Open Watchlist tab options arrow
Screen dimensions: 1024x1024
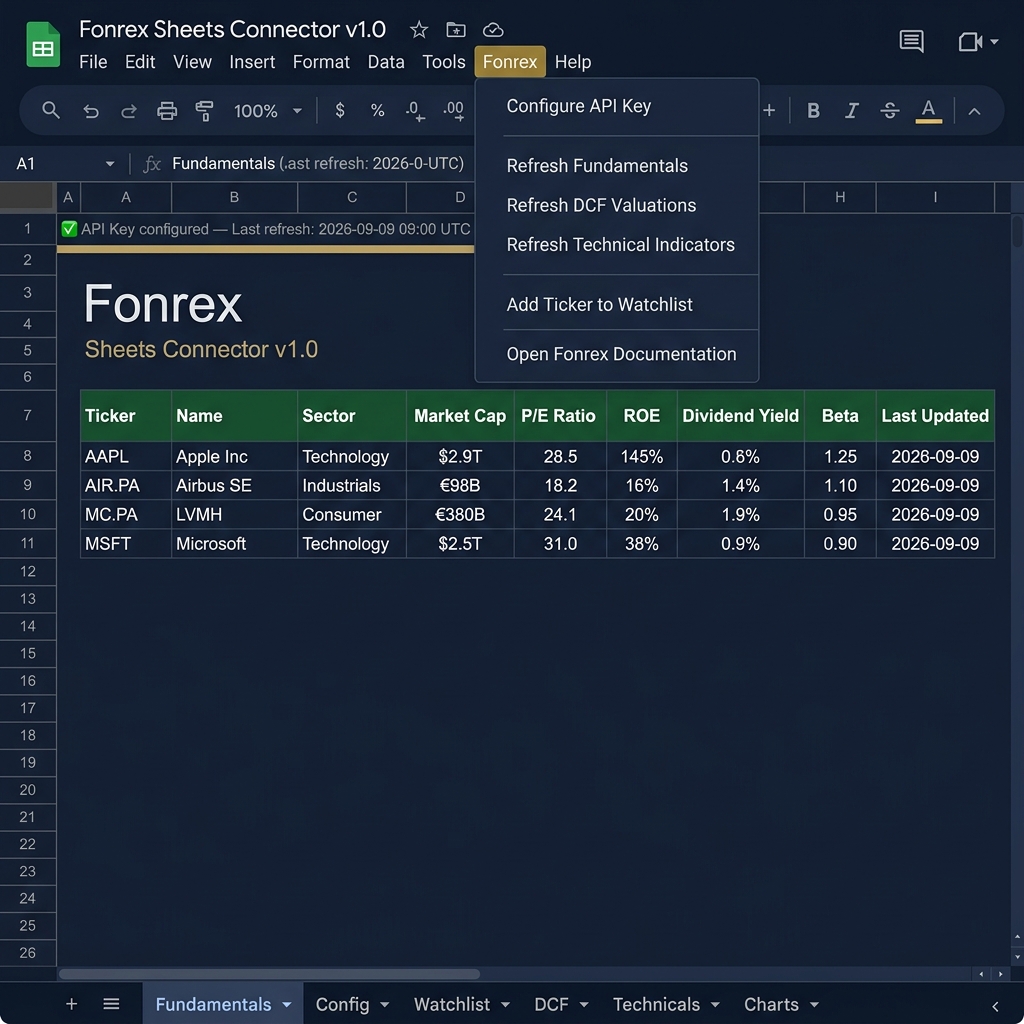point(505,1004)
